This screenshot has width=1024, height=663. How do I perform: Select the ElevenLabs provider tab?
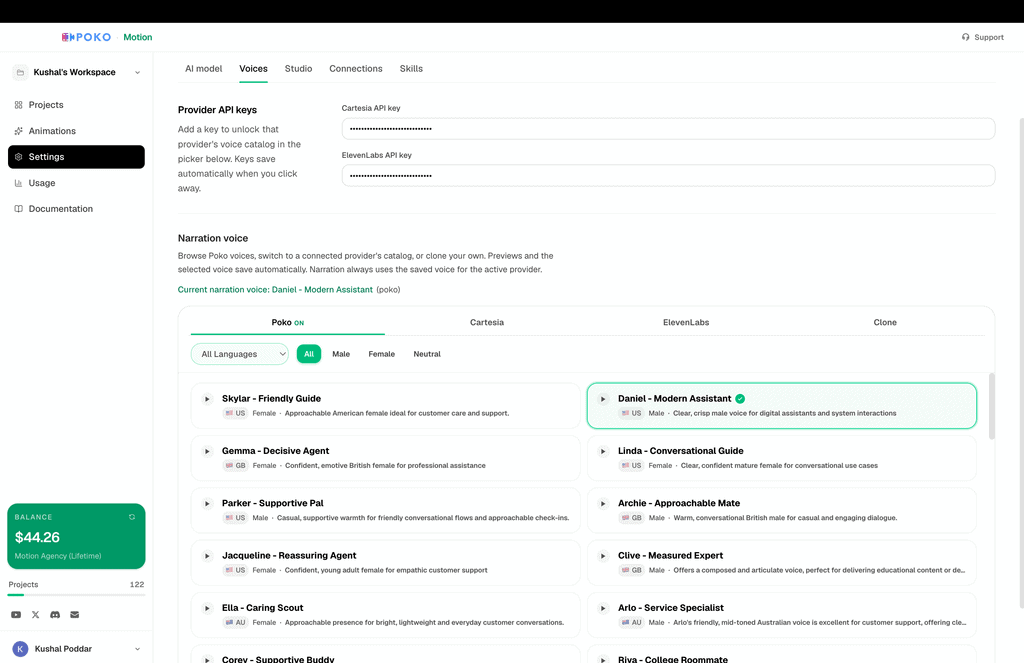[x=686, y=323]
